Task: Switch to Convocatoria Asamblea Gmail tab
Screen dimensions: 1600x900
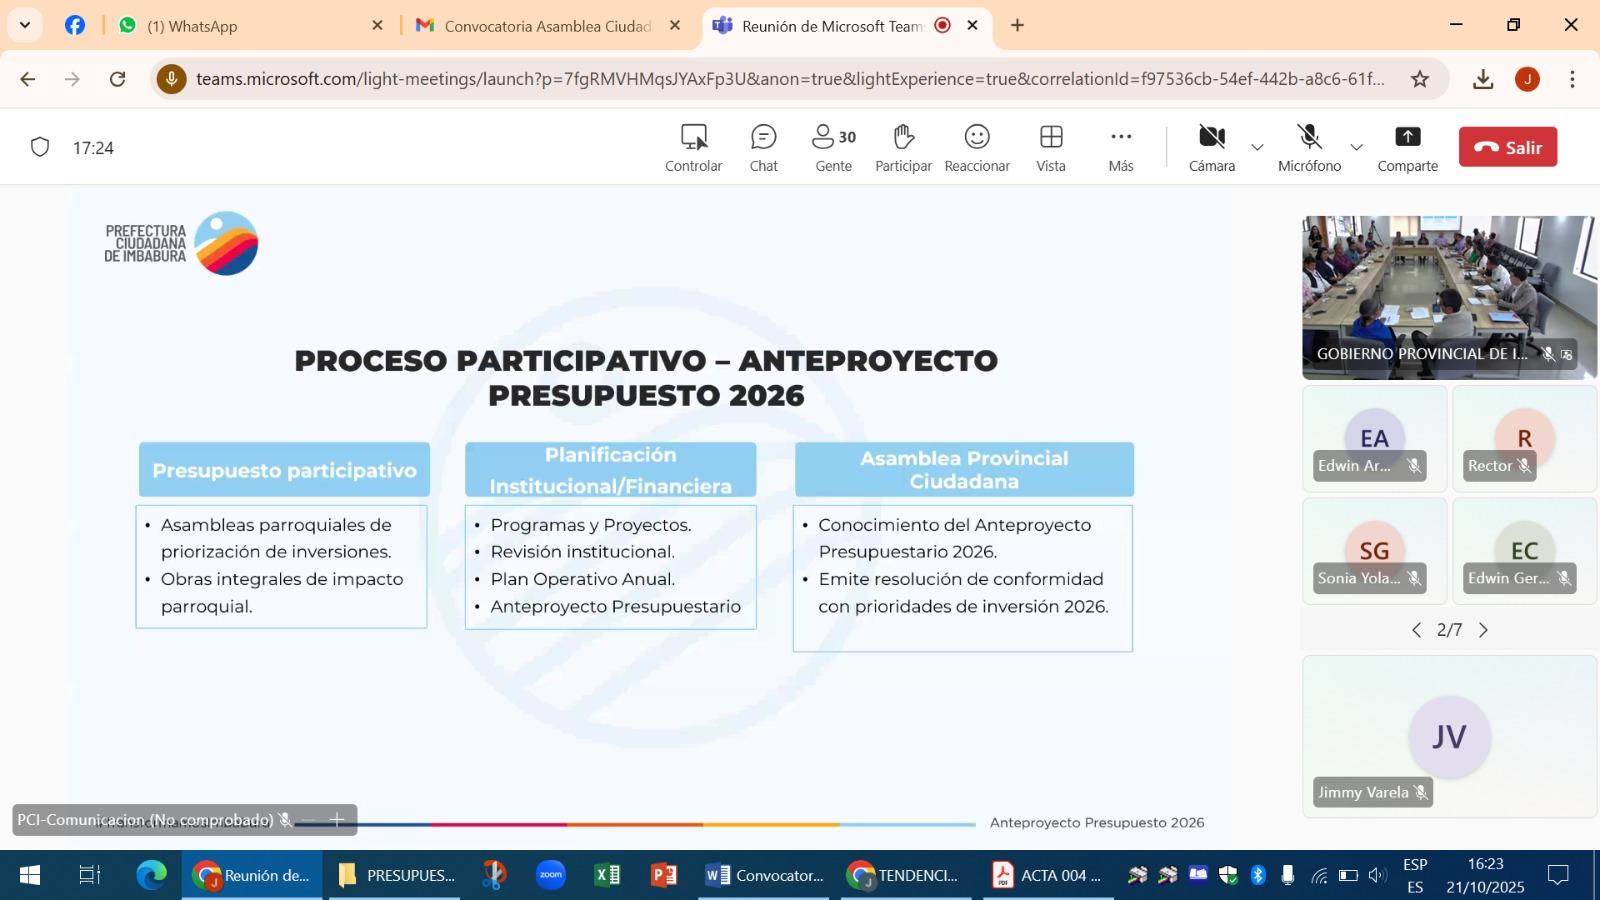Action: click(545, 26)
